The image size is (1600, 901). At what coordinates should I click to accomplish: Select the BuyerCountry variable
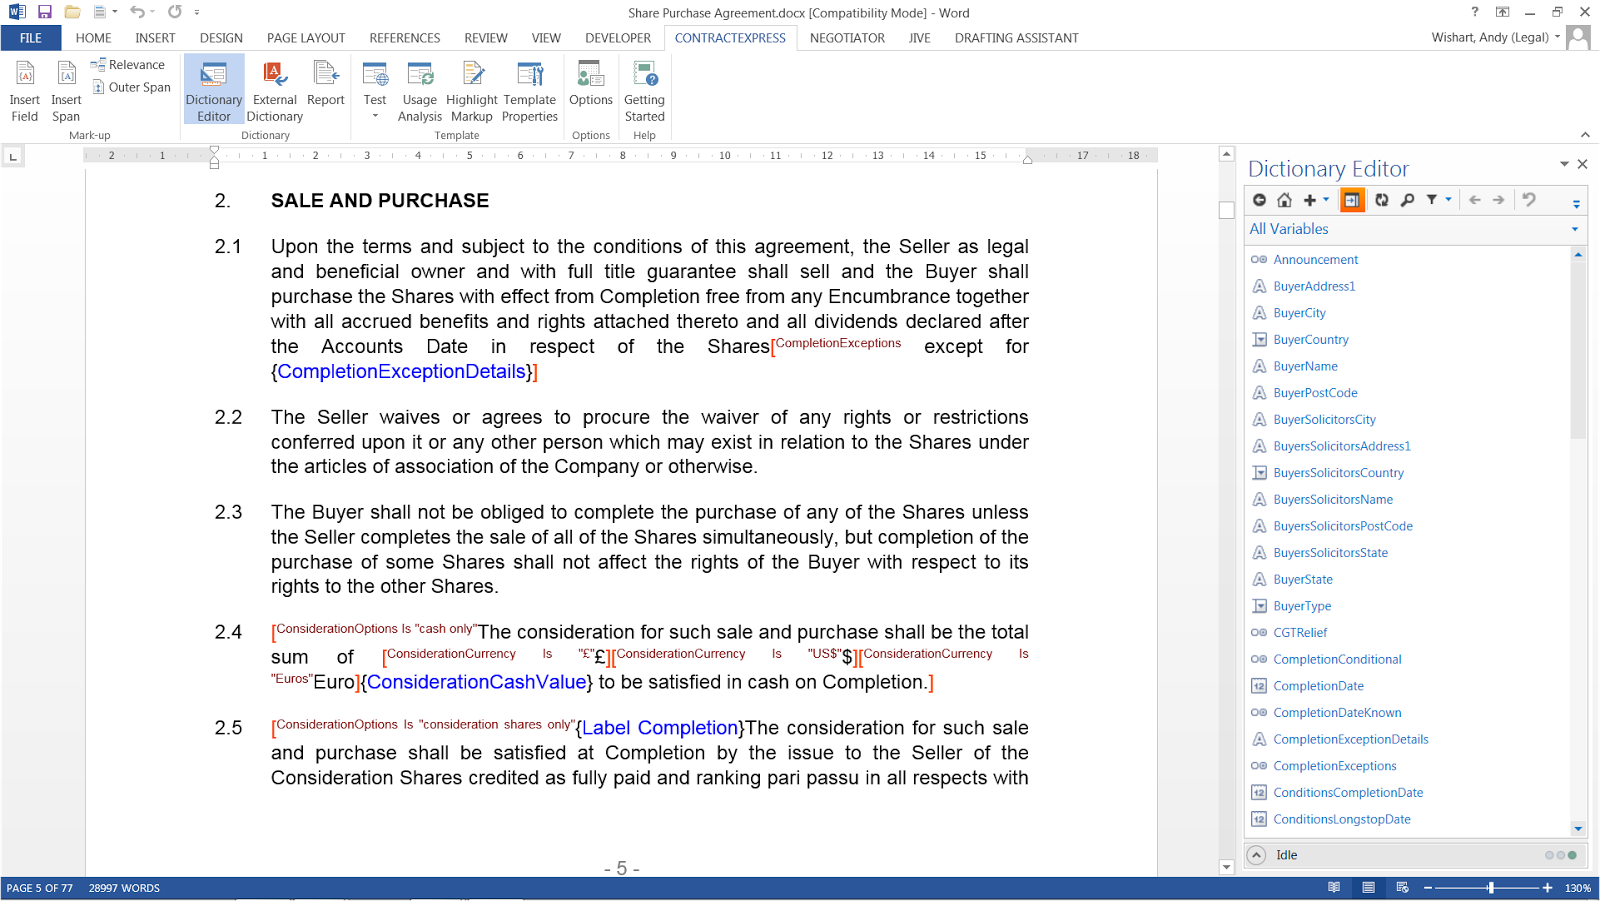(1310, 340)
